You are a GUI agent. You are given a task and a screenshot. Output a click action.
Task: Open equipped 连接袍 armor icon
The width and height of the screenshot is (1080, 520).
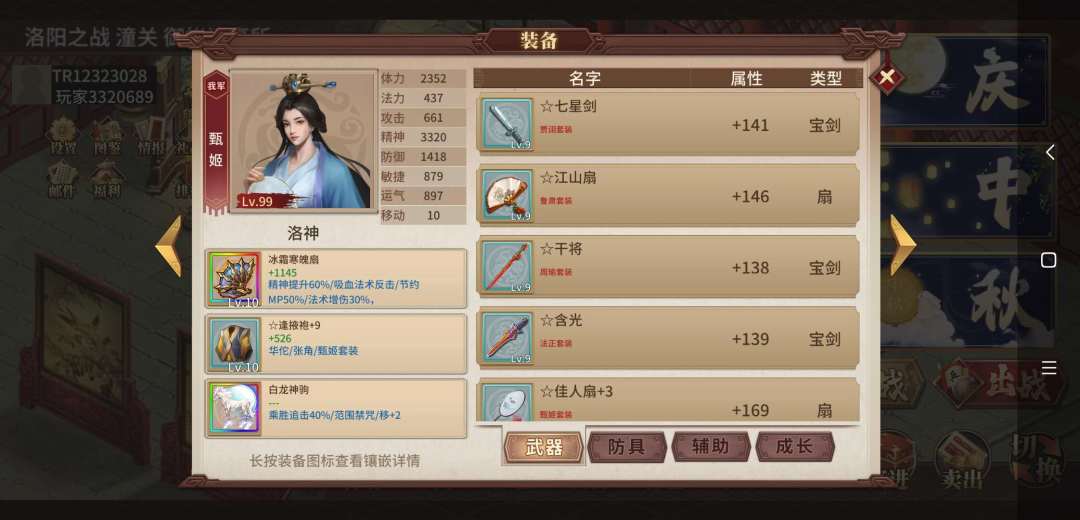236,344
